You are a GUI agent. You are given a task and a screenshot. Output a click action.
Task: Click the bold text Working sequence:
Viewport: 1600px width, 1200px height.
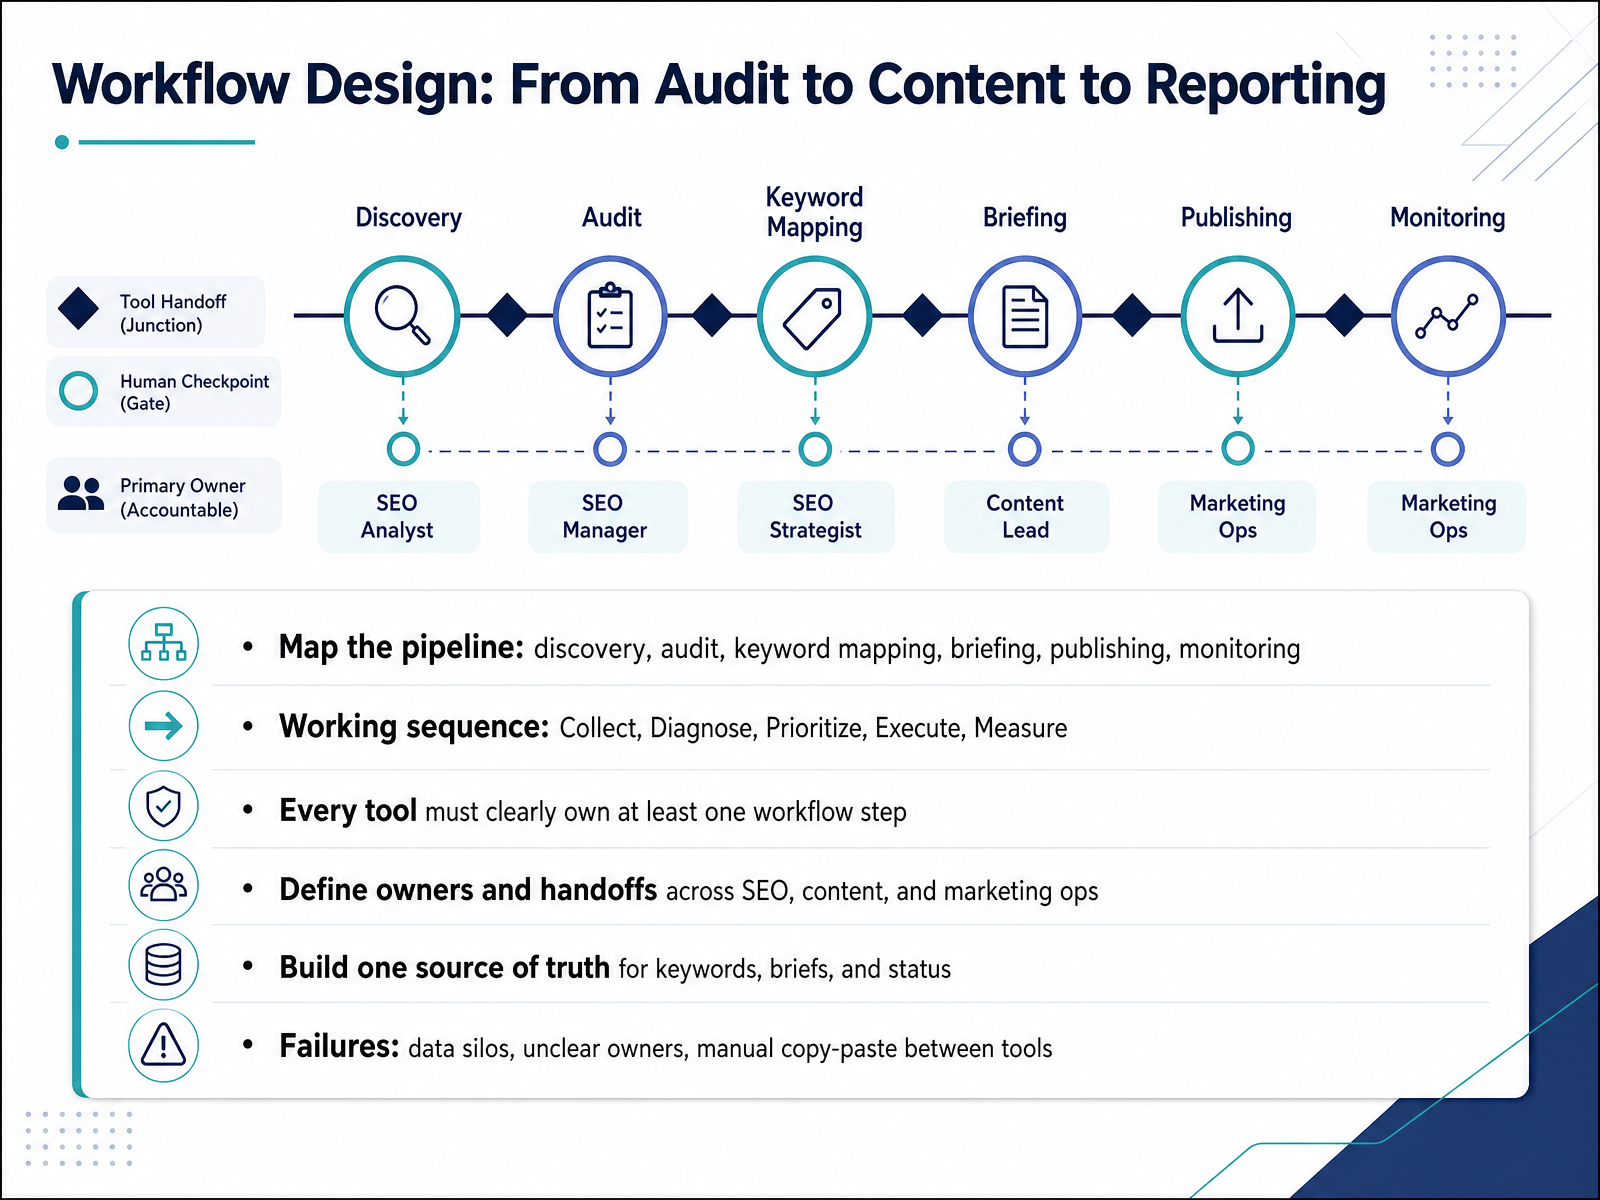pos(414,726)
